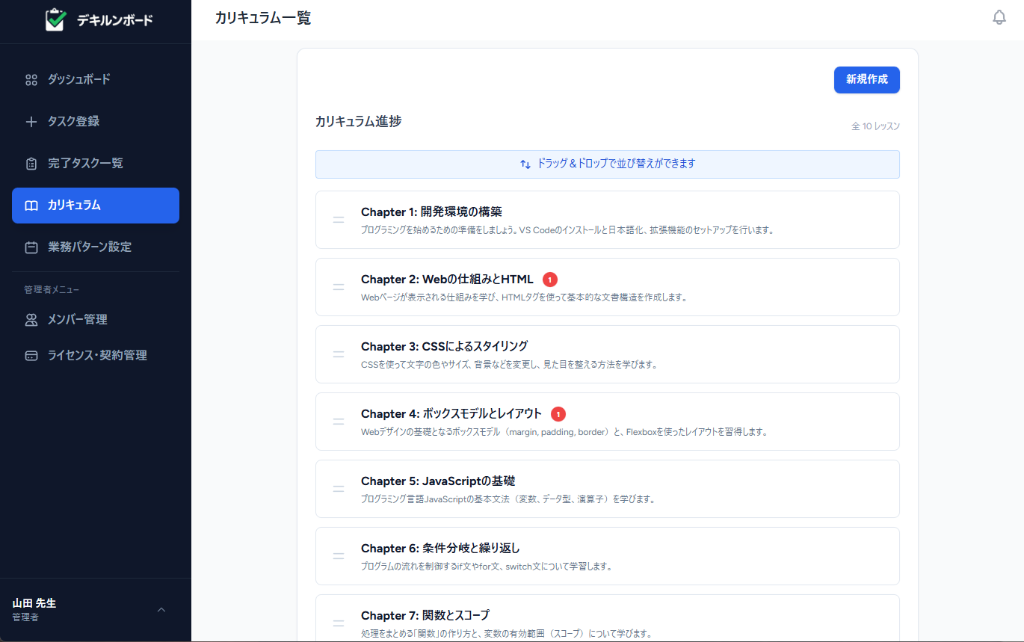
Task: Click the icon beside 業務パターン設定
Action: pyautogui.click(x=33, y=247)
